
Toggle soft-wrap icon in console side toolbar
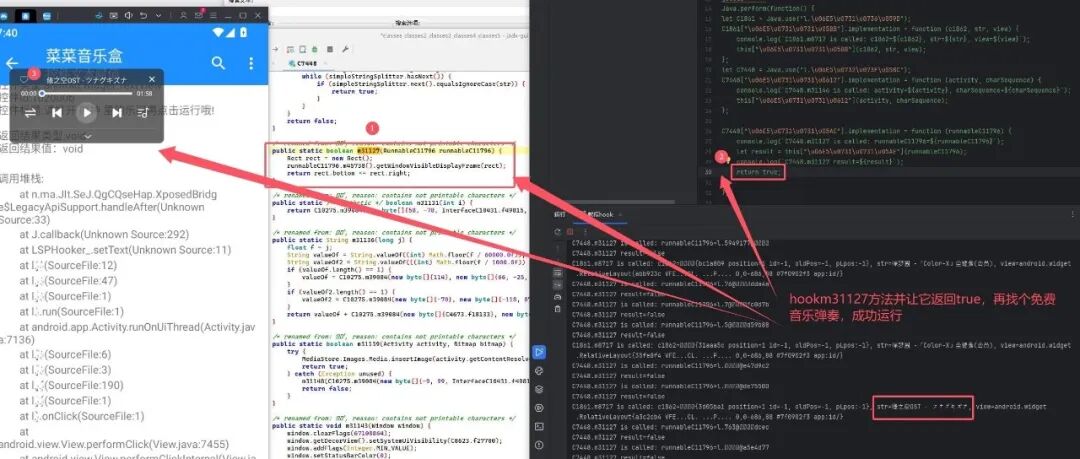pos(559,274)
